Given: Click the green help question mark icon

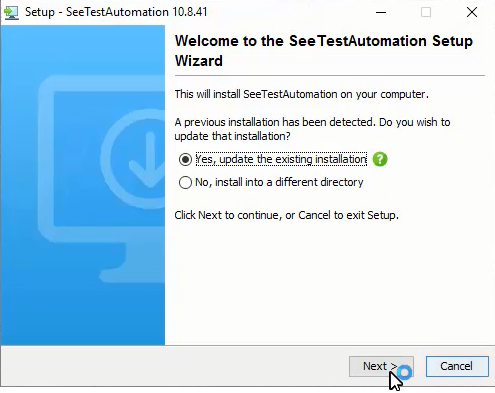Looking at the screenshot, I should click(380, 159).
